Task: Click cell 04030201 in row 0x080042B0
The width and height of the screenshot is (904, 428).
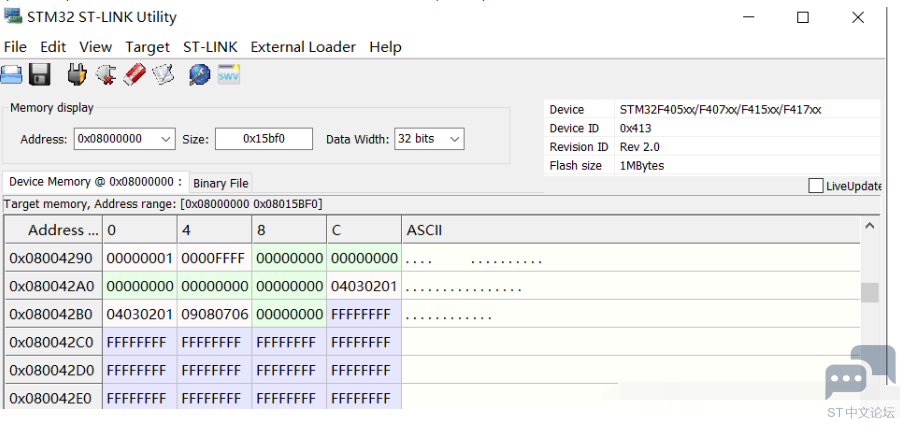Action: point(140,314)
